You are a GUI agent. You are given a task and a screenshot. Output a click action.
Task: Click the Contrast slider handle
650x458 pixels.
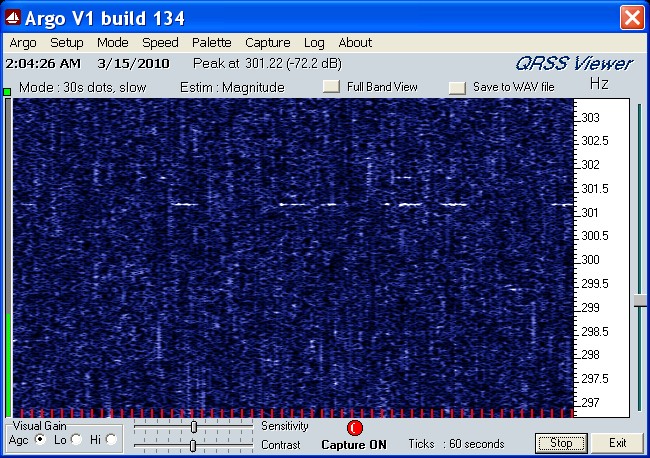coord(193,446)
